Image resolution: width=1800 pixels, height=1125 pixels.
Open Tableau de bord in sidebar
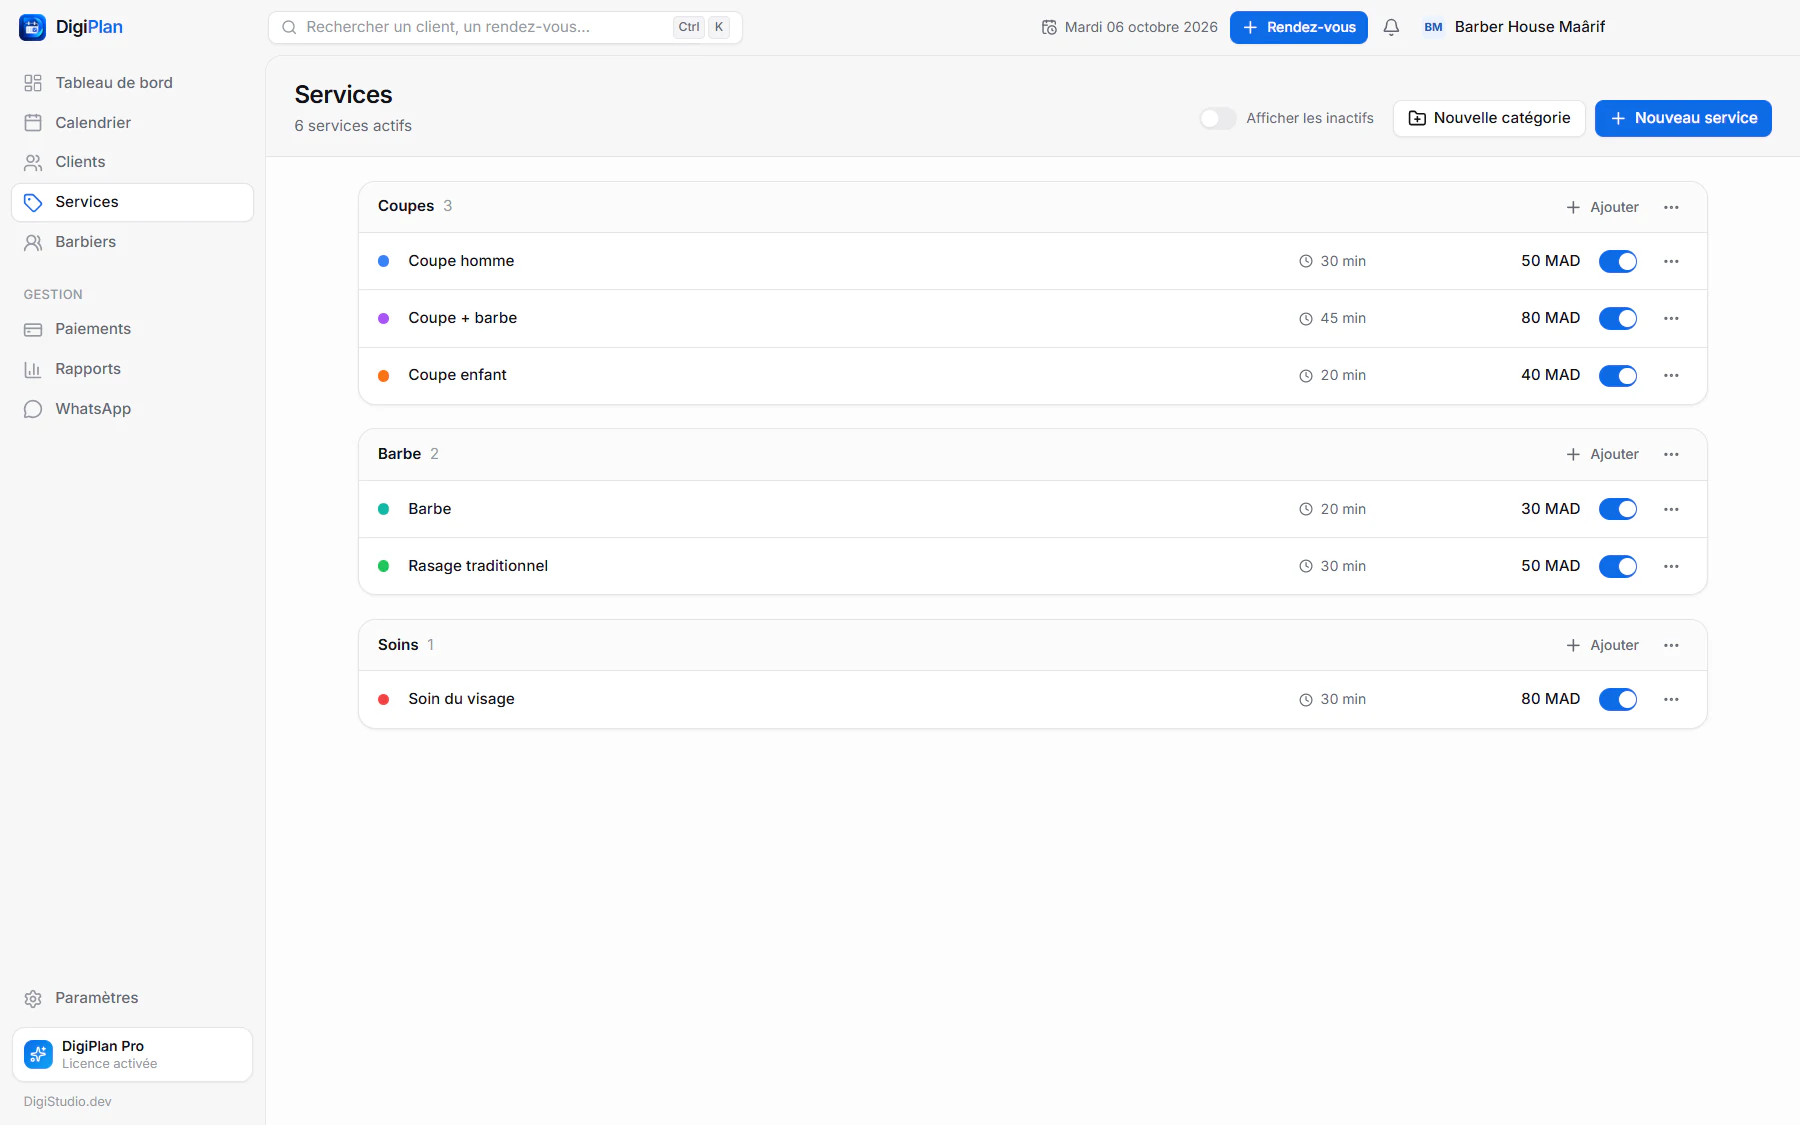coord(132,83)
